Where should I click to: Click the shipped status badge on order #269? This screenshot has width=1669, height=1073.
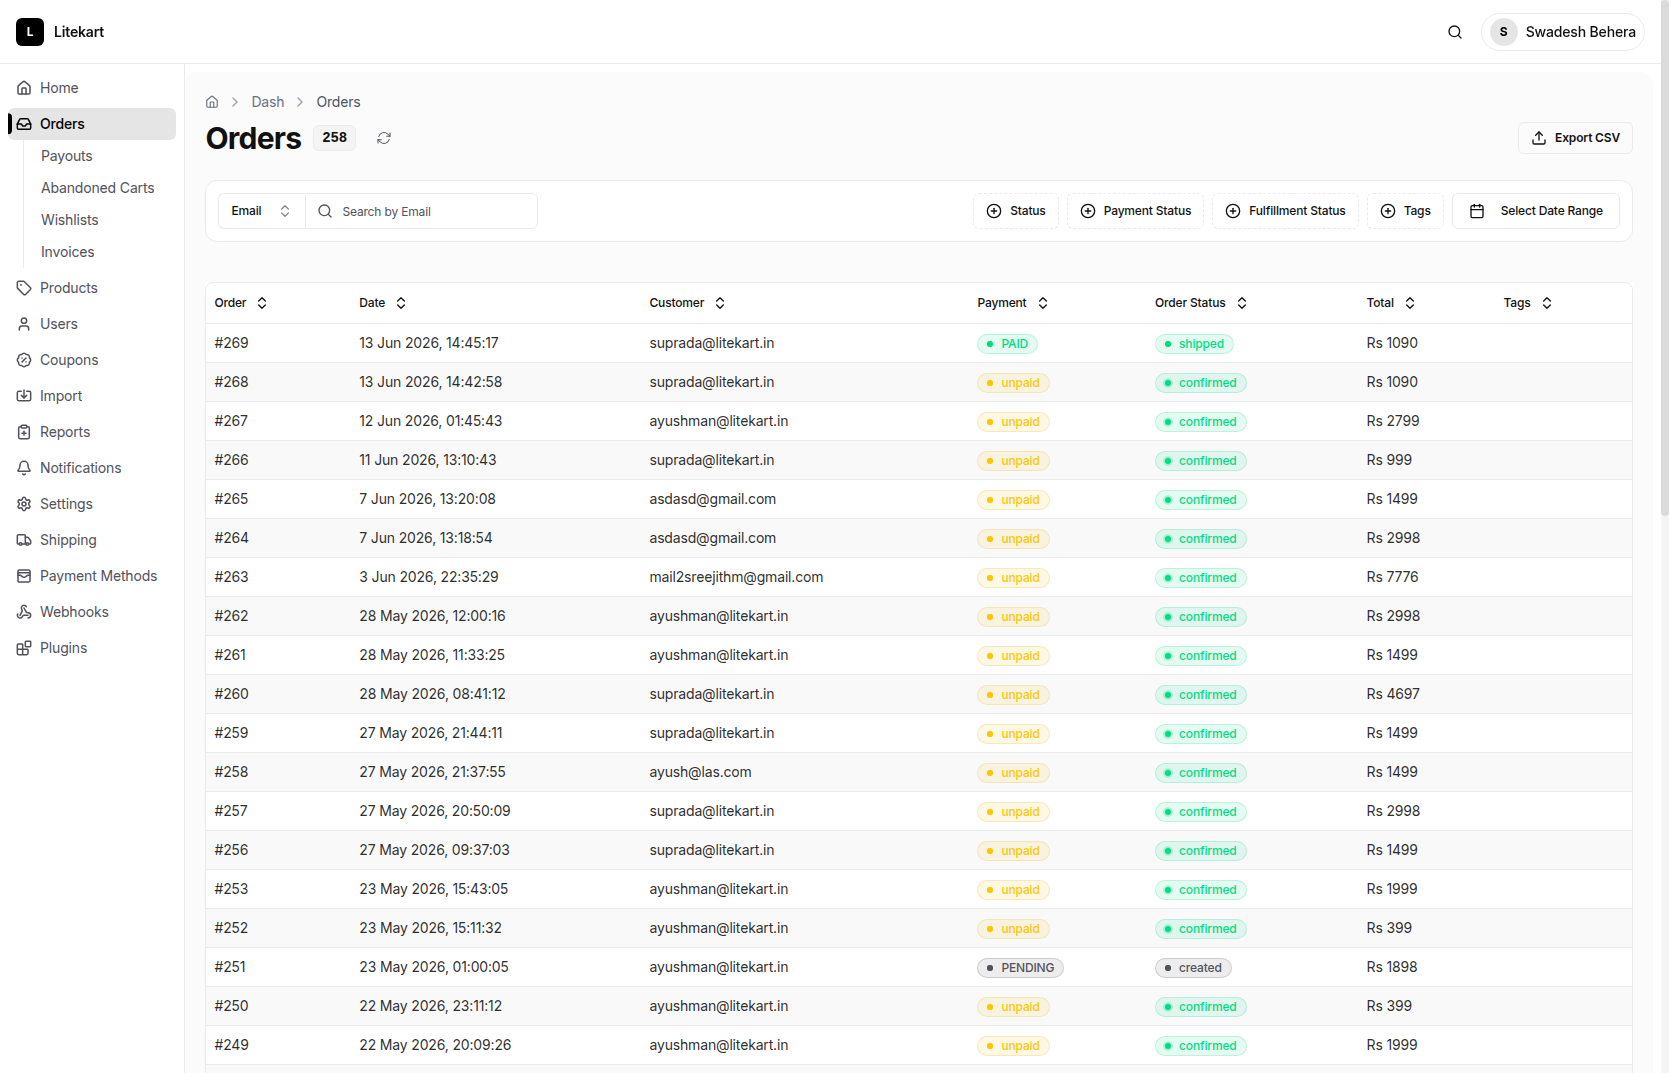click(x=1194, y=344)
